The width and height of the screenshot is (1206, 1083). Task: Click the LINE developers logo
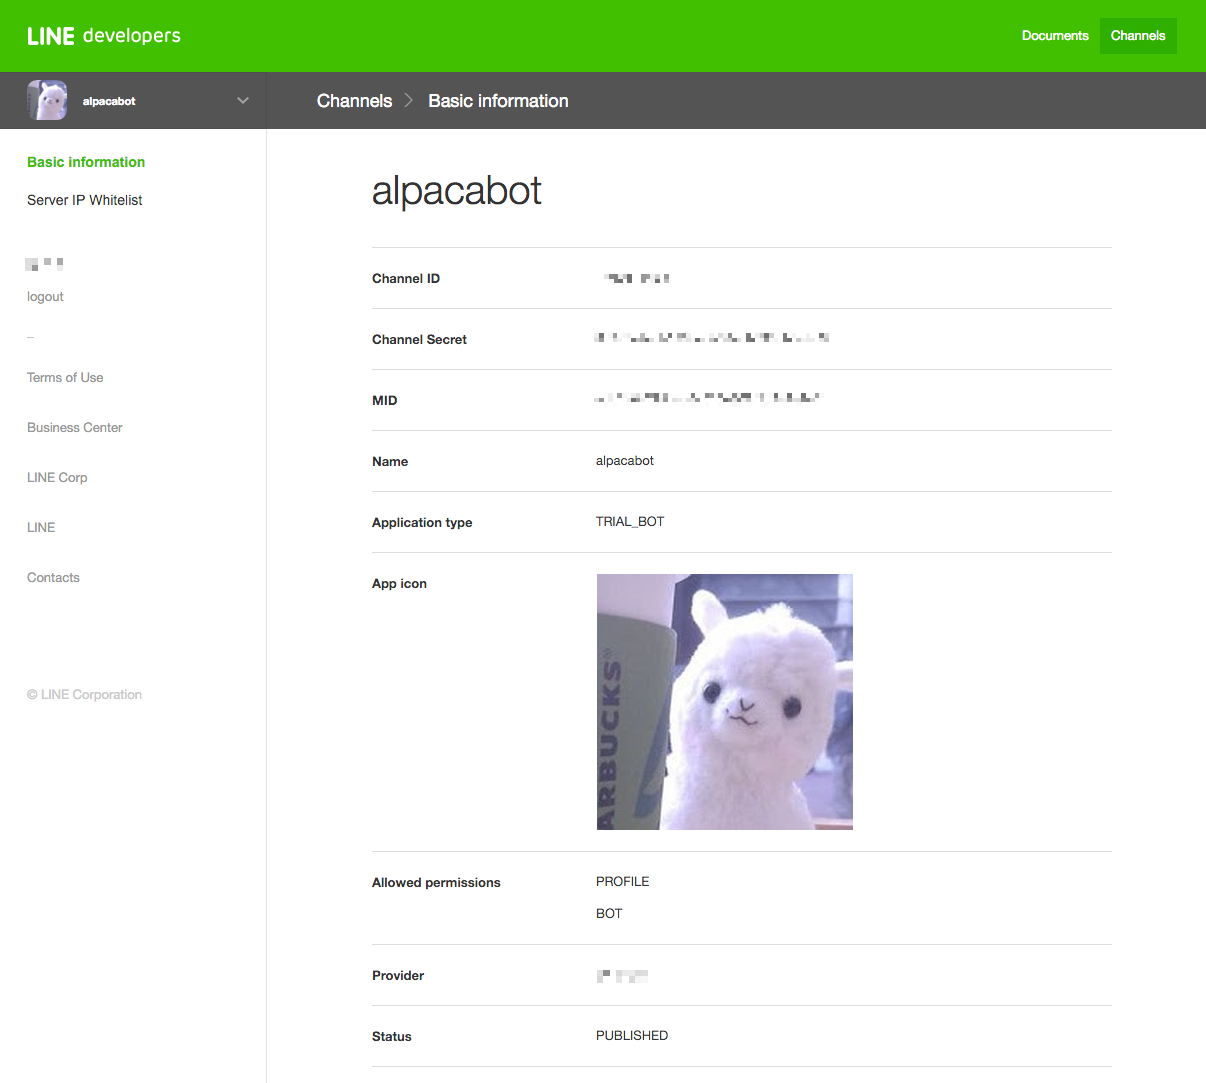[x=104, y=36]
